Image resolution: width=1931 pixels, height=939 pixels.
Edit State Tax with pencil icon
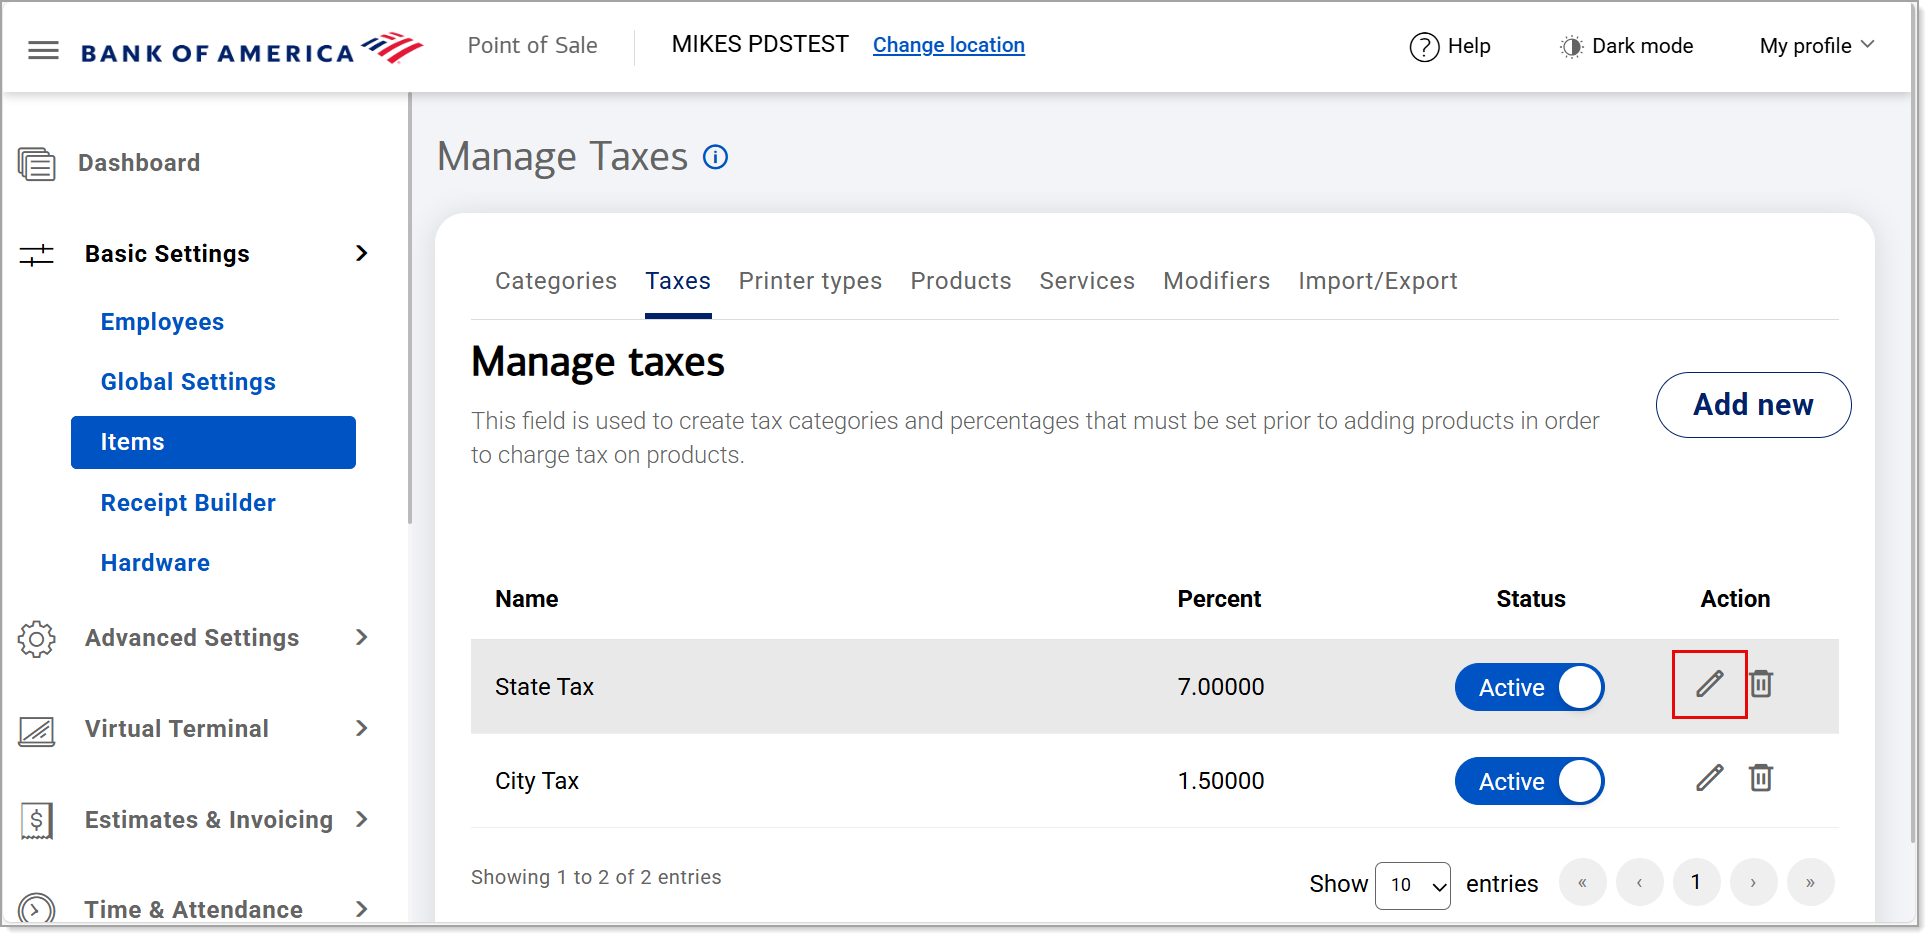[1710, 684]
